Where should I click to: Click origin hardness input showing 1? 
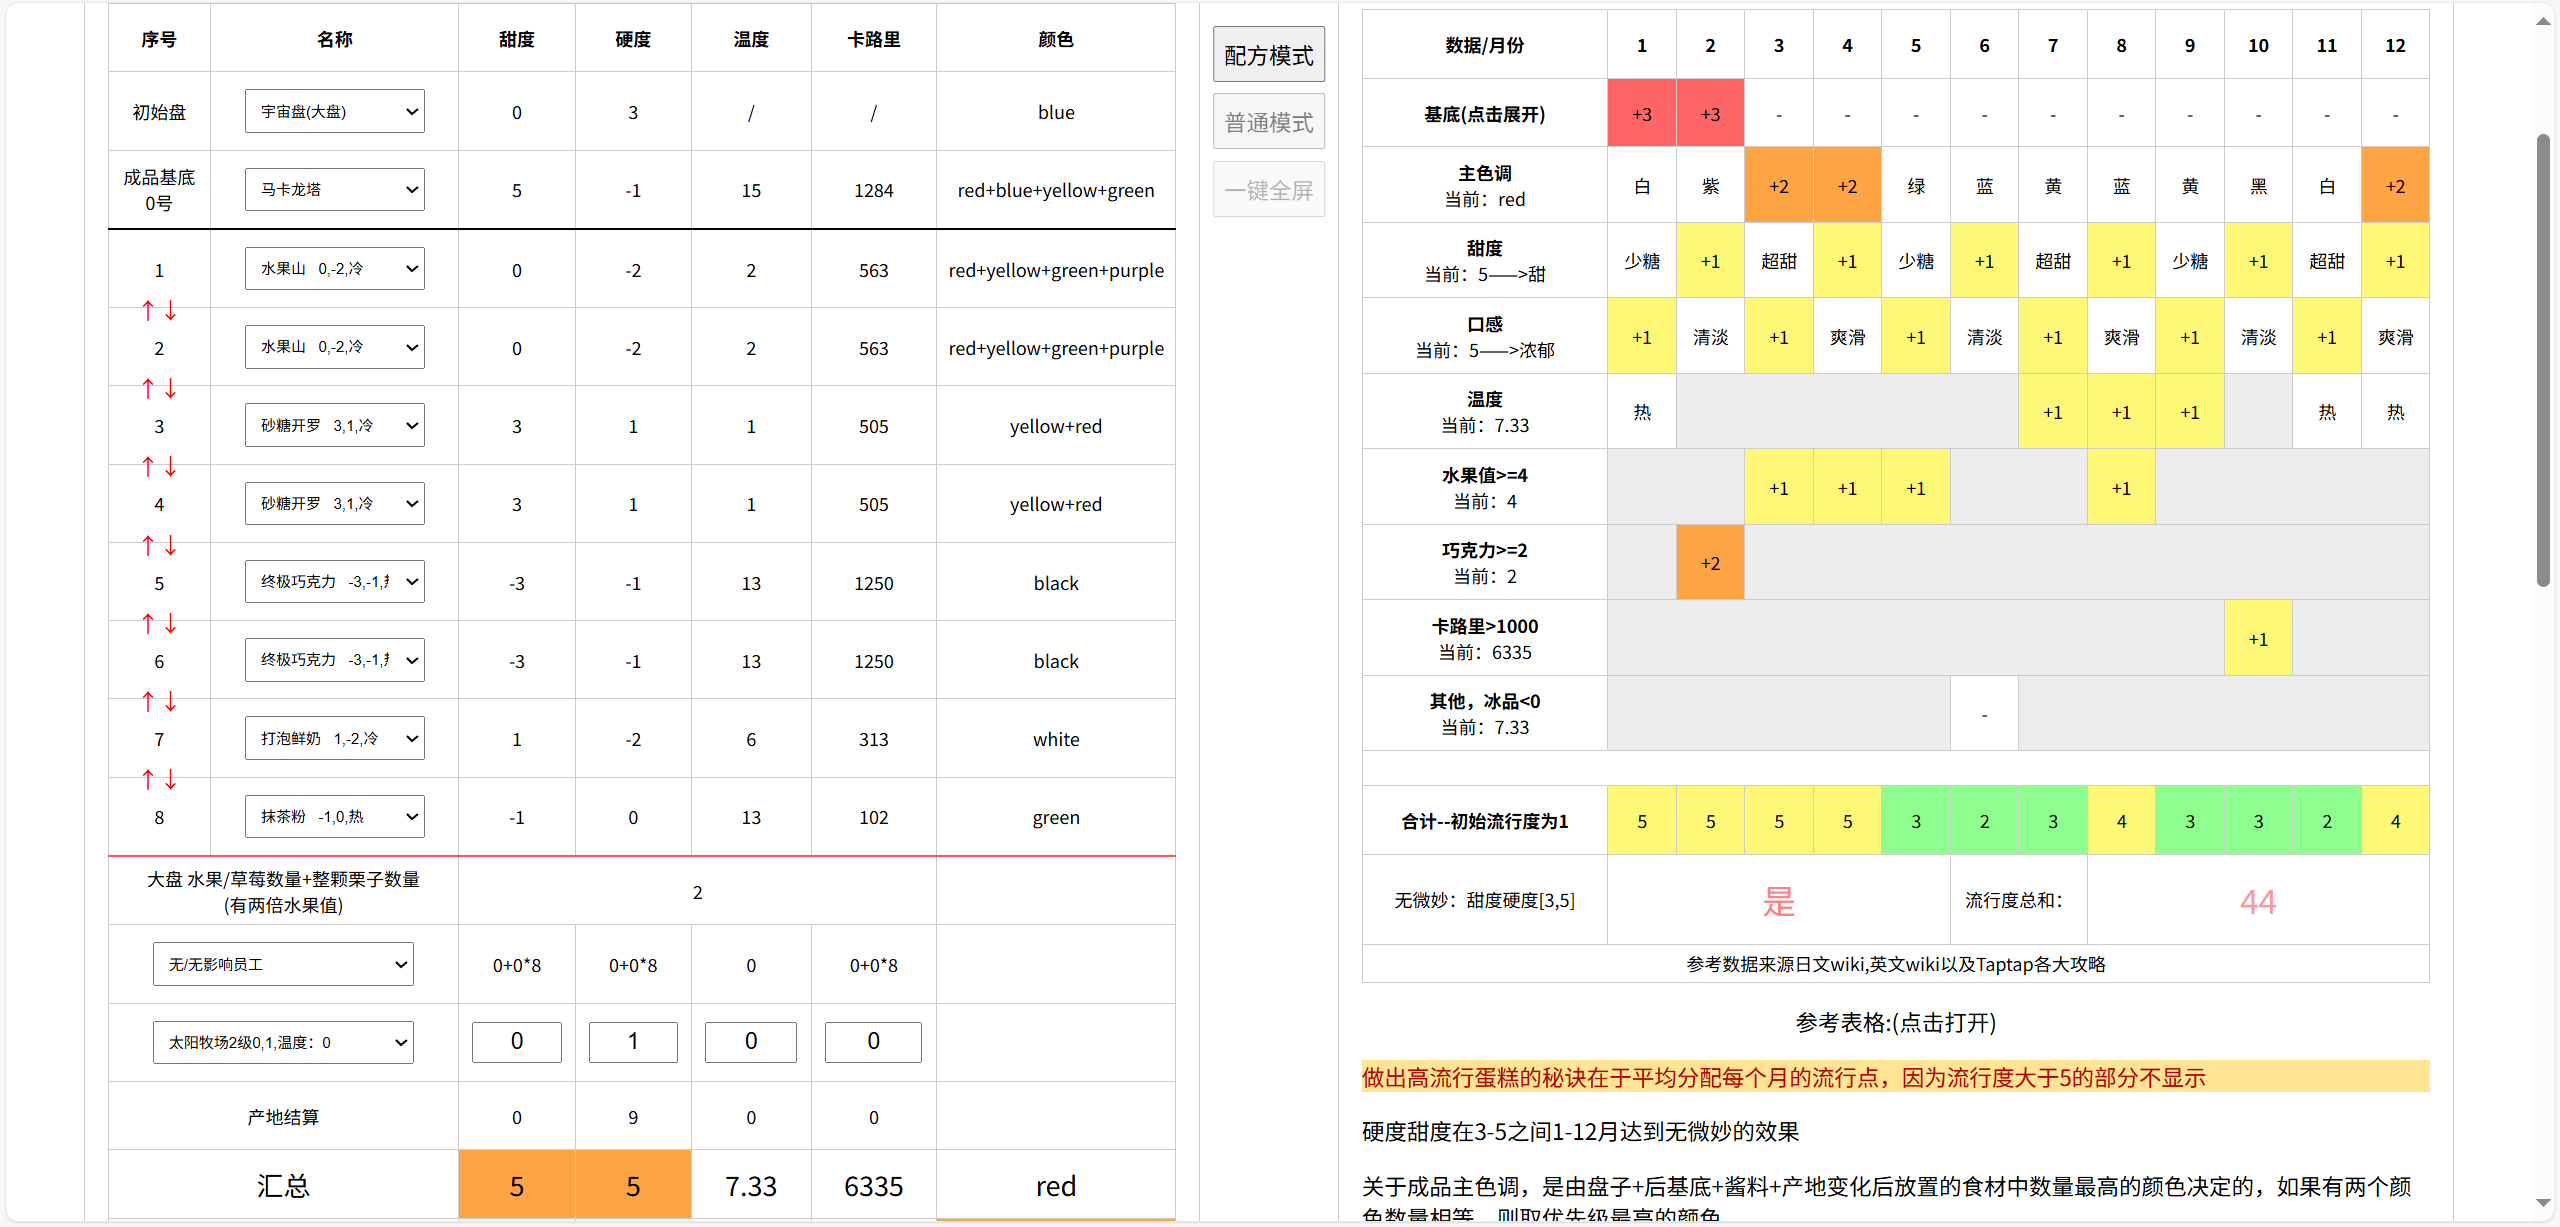click(633, 1041)
